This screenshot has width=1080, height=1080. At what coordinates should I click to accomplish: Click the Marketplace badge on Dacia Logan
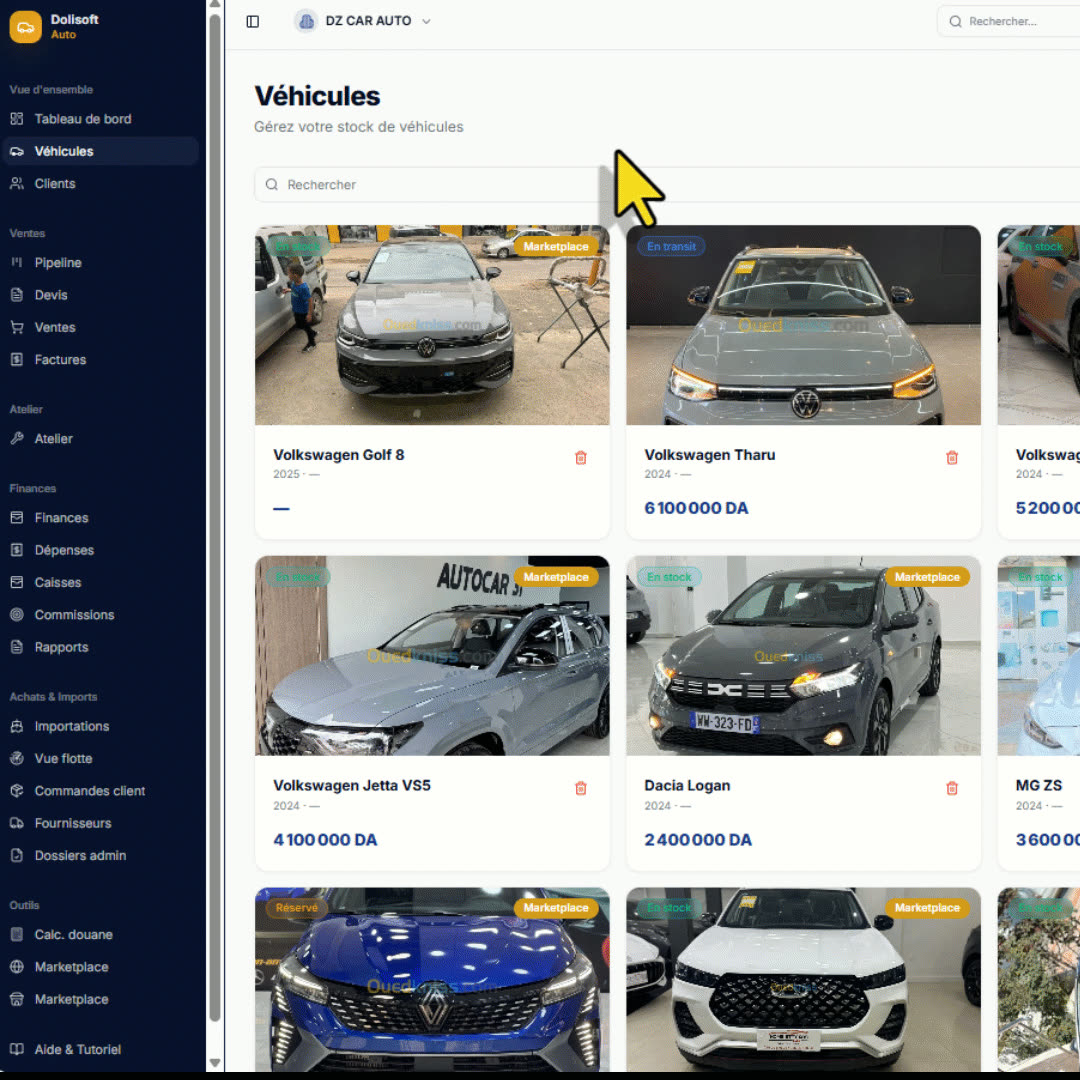click(927, 577)
